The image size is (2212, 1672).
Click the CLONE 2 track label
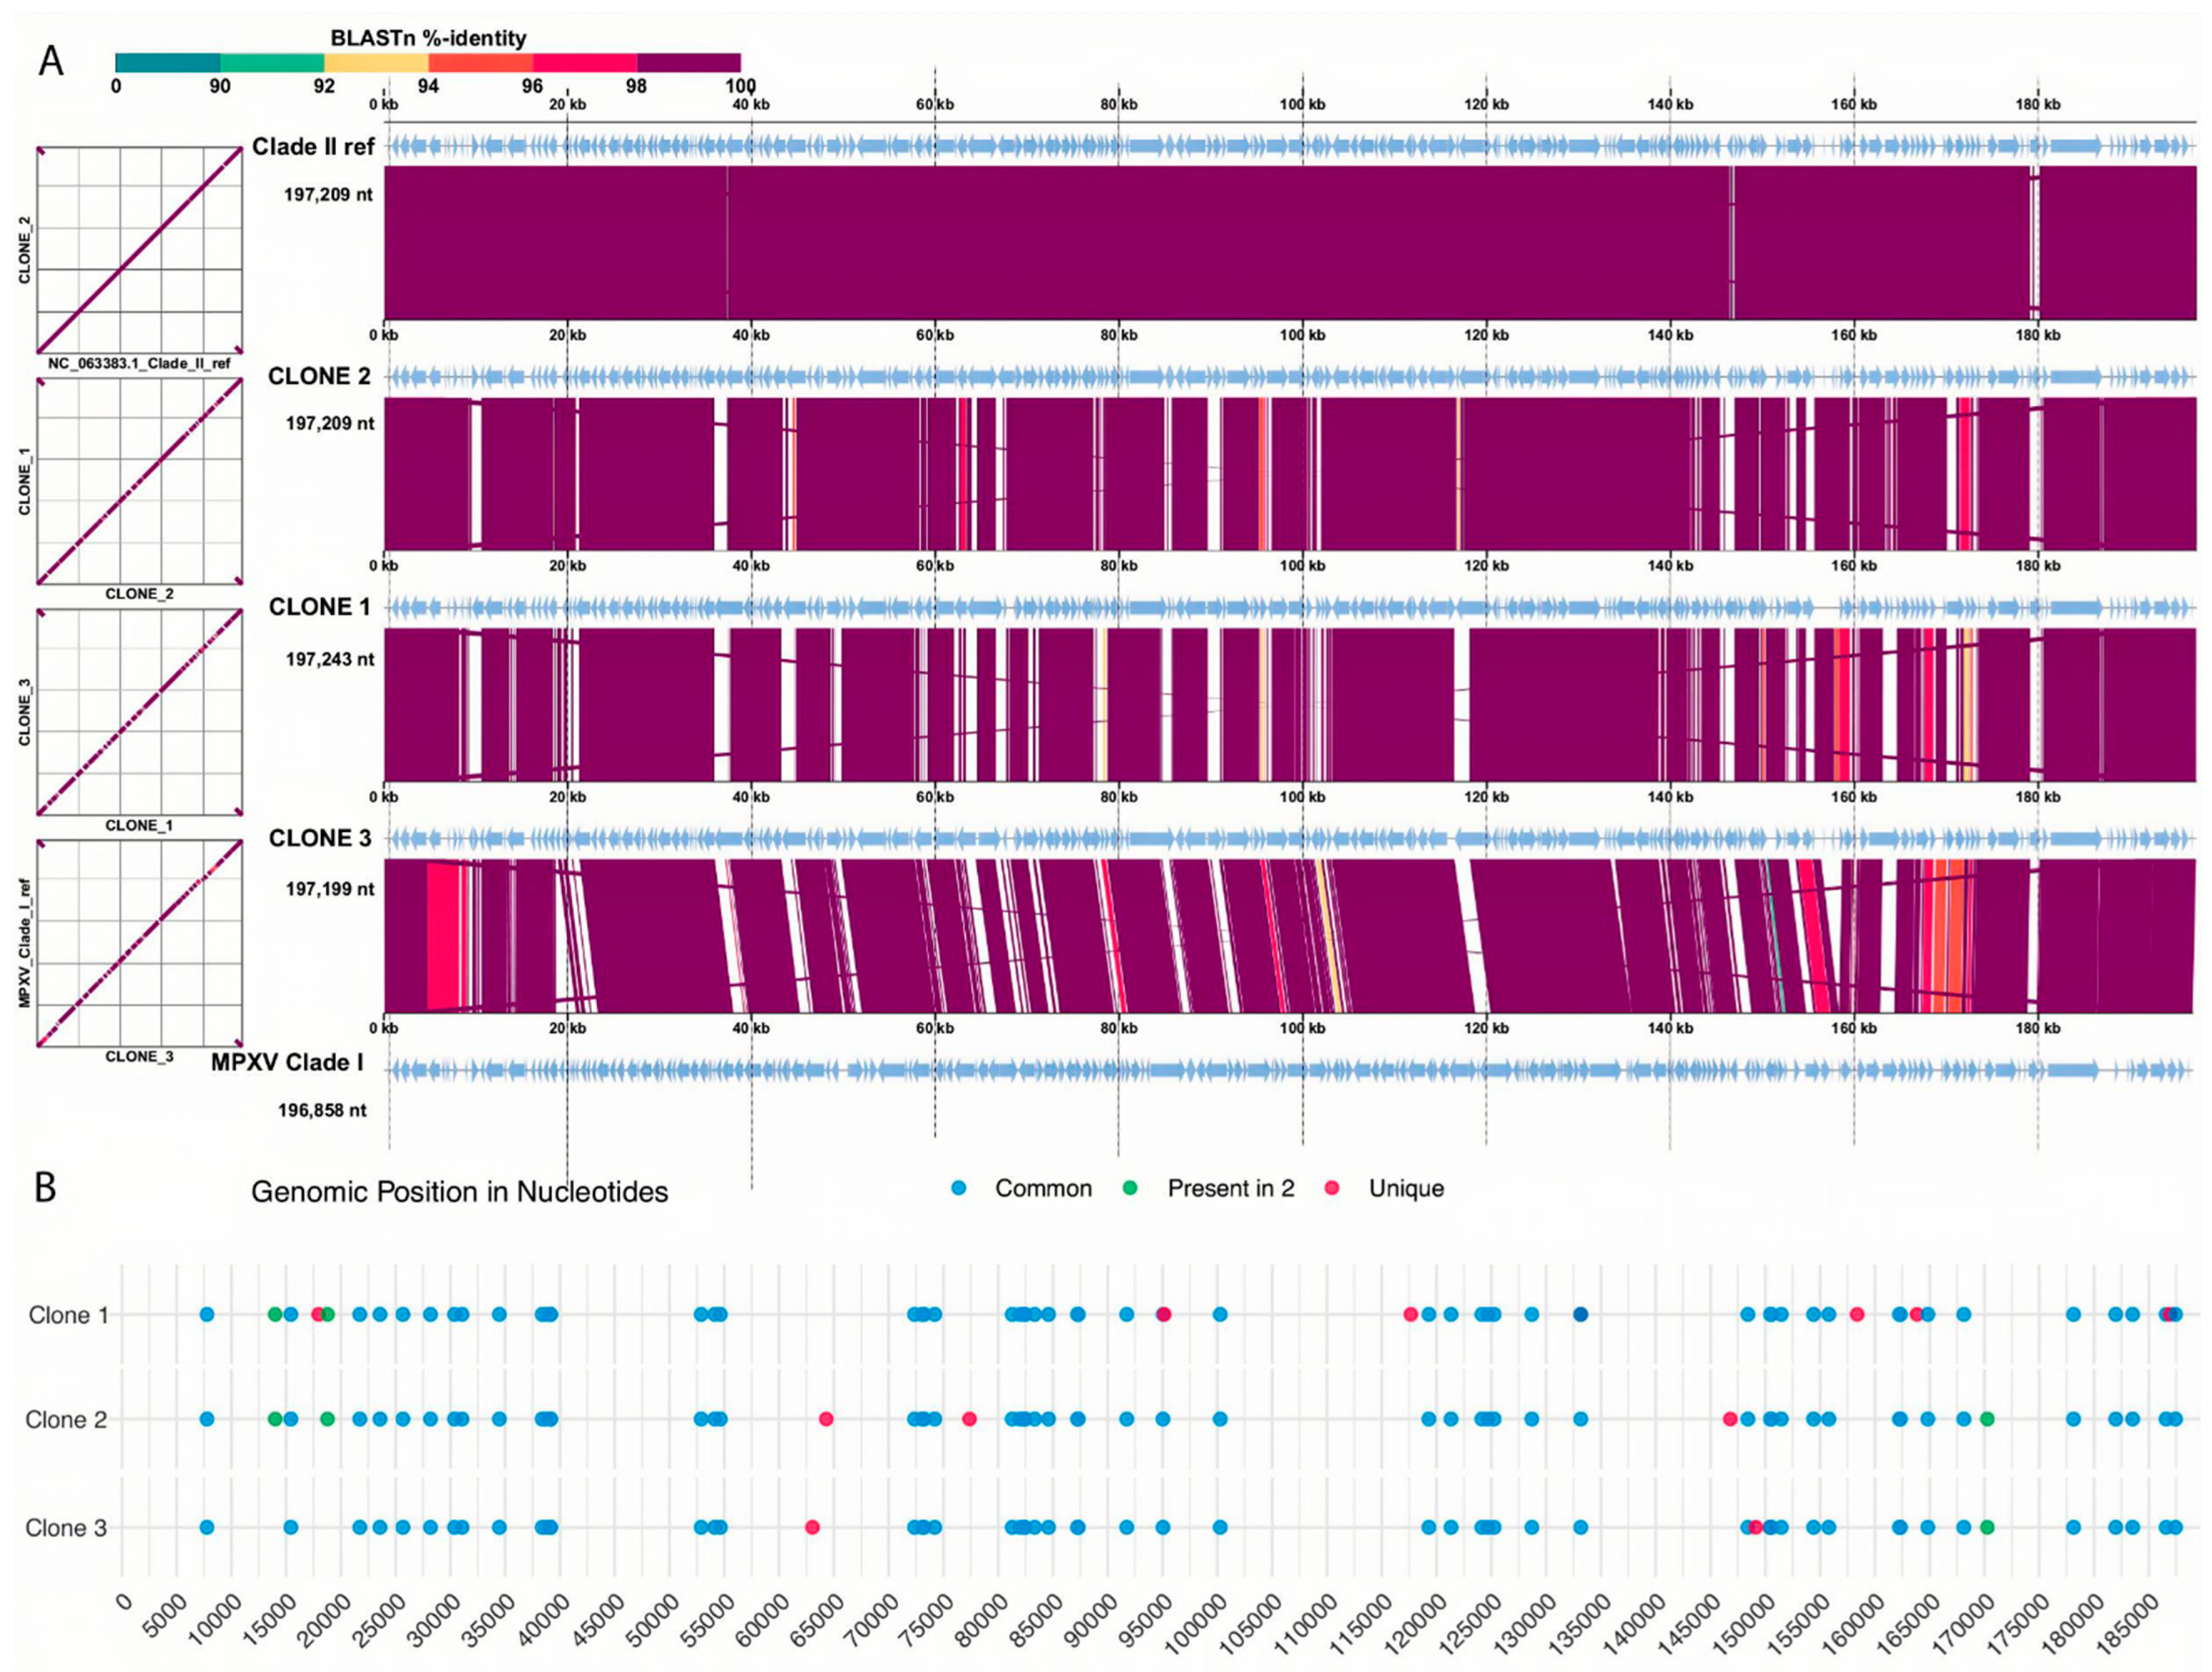tap(319, 377)
